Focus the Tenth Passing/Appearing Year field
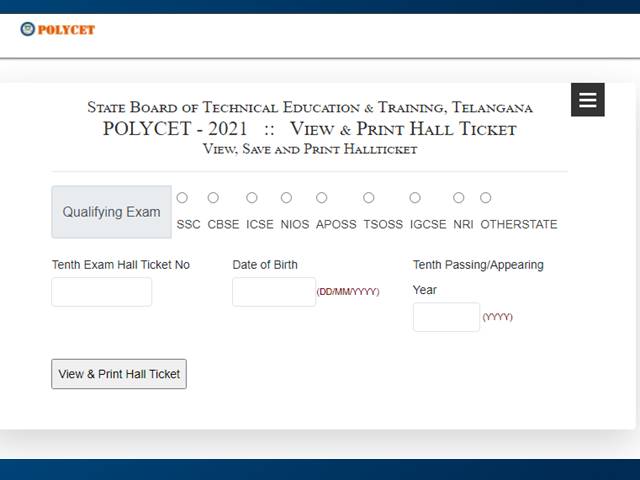This screenshot has height=480, width=640. [x=446, y=317]
